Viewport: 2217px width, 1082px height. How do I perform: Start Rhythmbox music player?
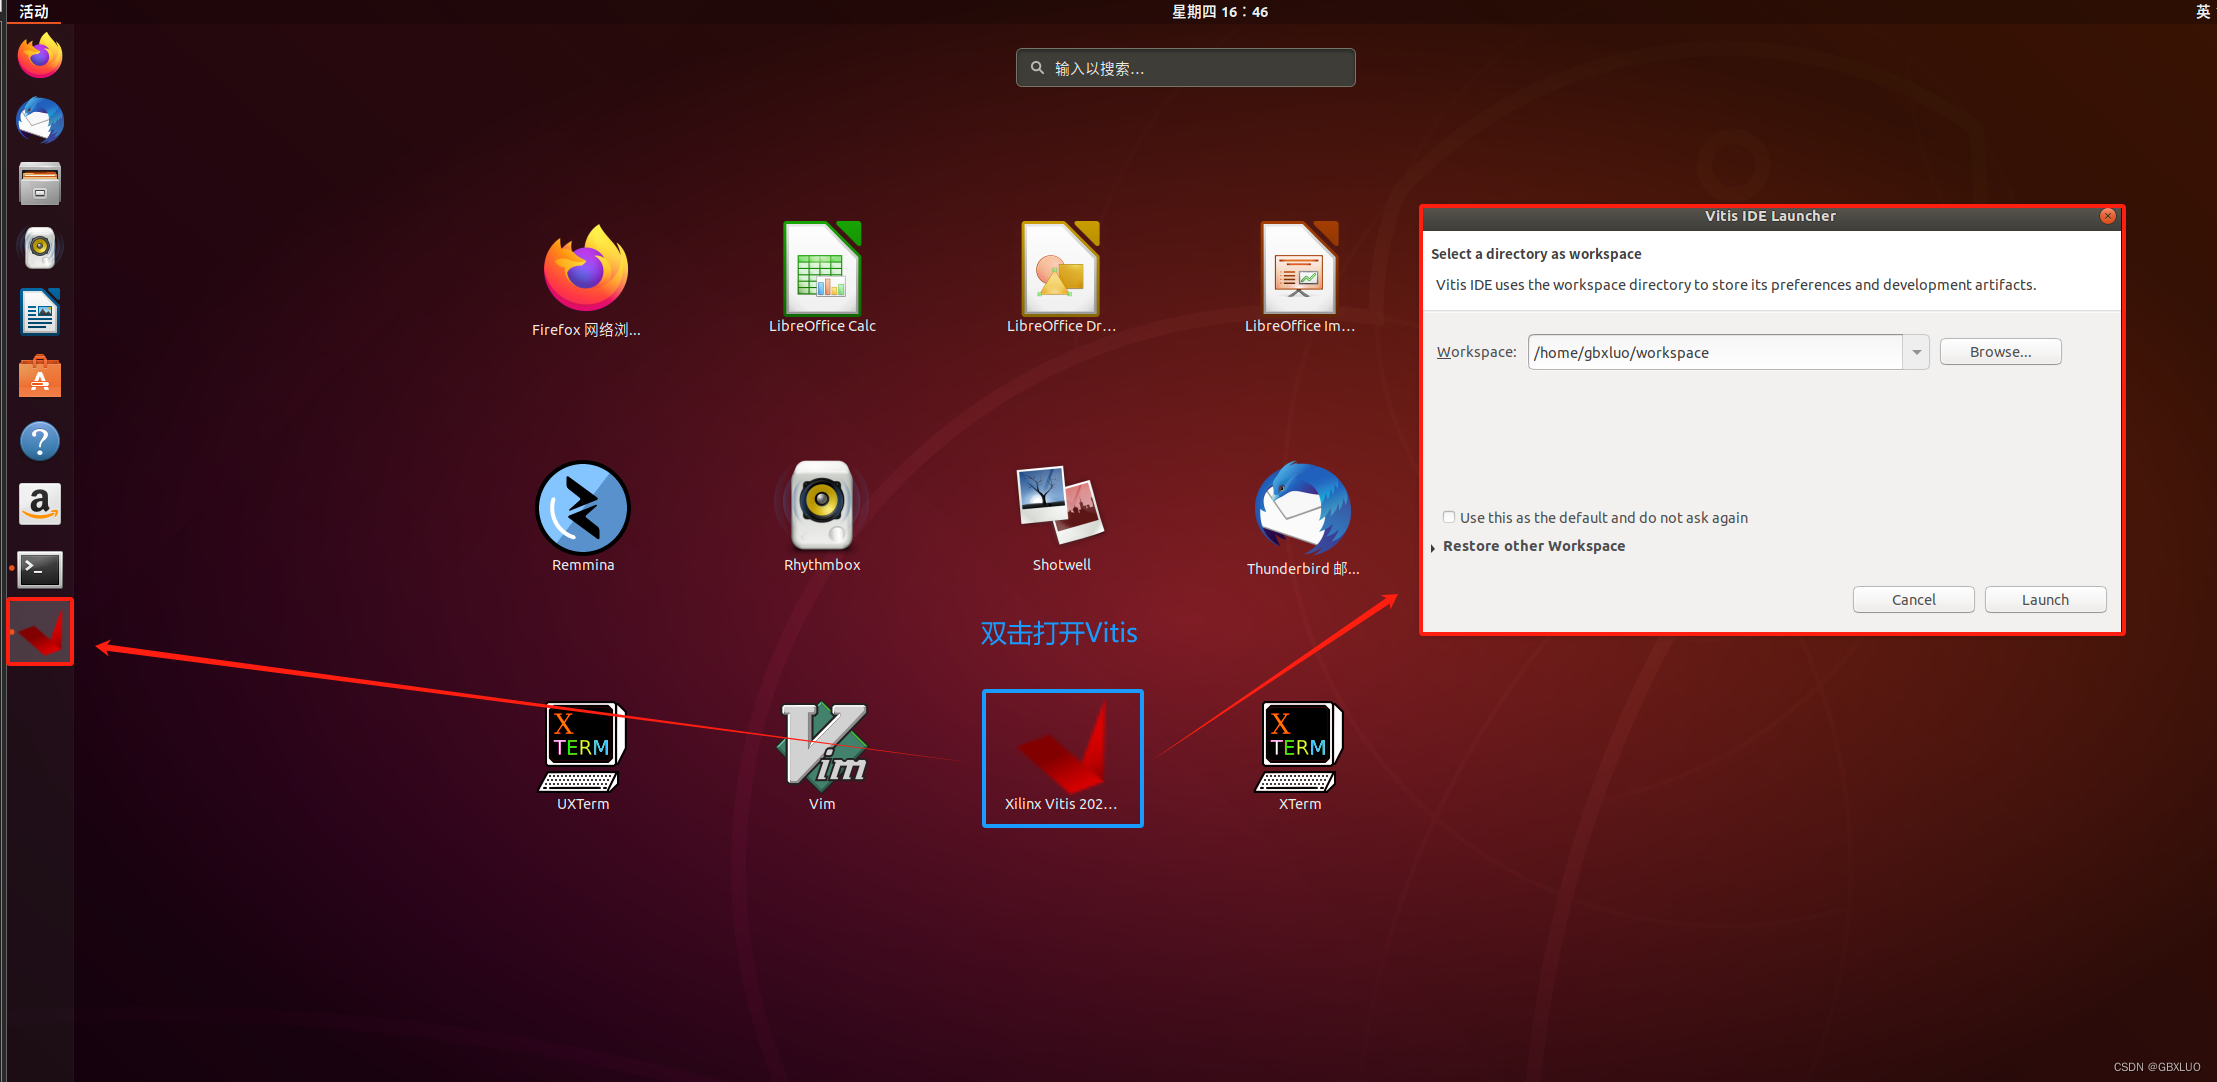coord(821,507)
